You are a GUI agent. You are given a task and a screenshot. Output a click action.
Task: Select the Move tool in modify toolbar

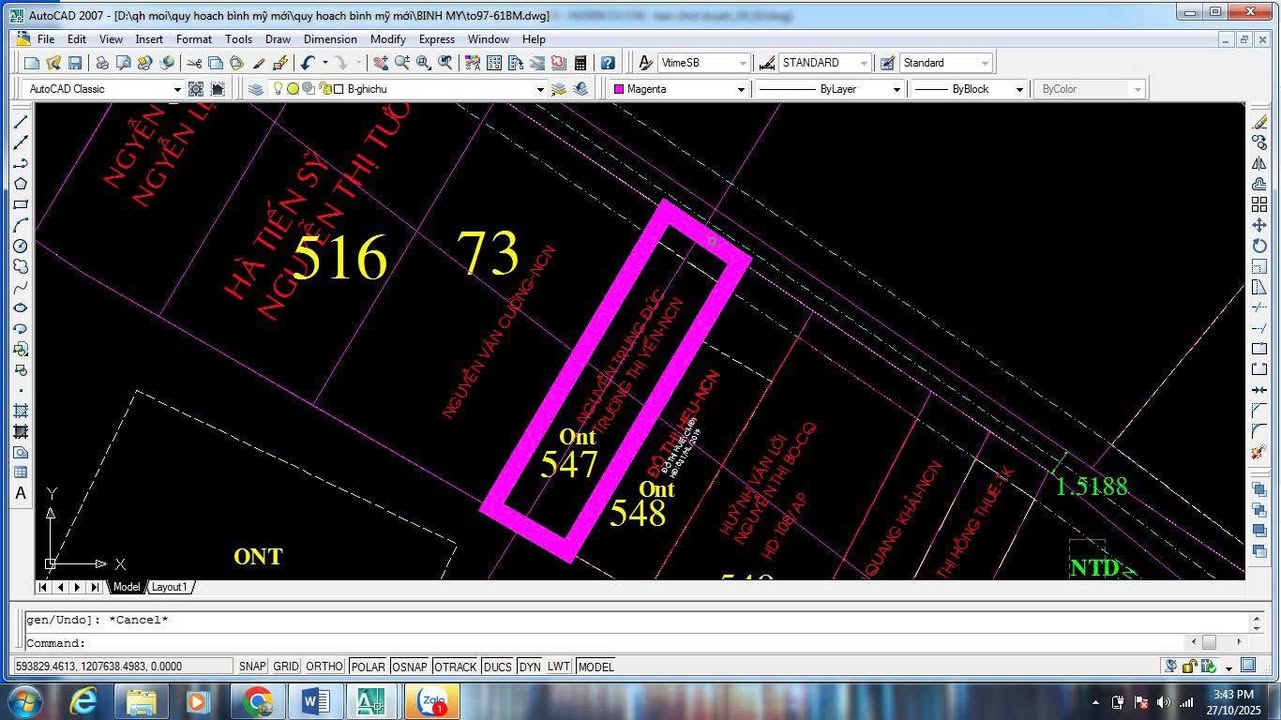click(x=1259, y=225)
